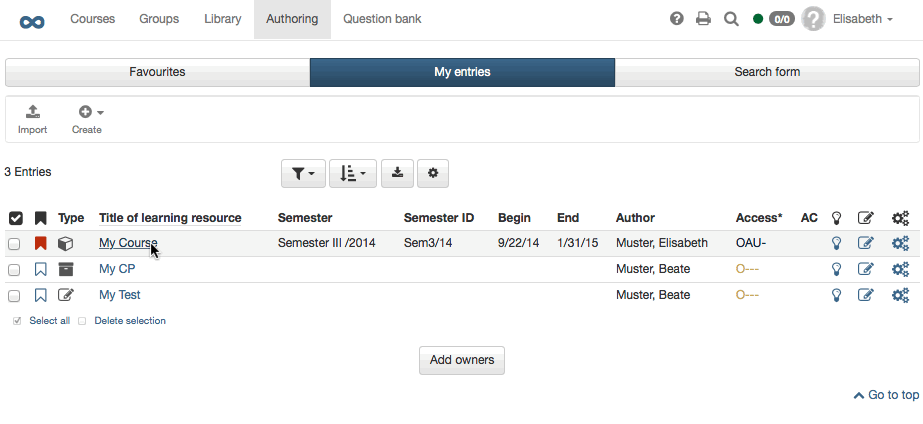The image size is (923, 424).
Task: Open the sort order dropdown
Action: click(352, 173)
